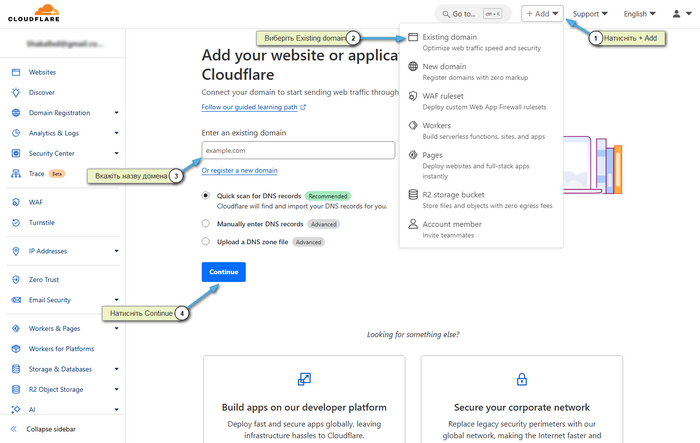
Task: Choose Account member from Add menu
Action: click(481, 229)
